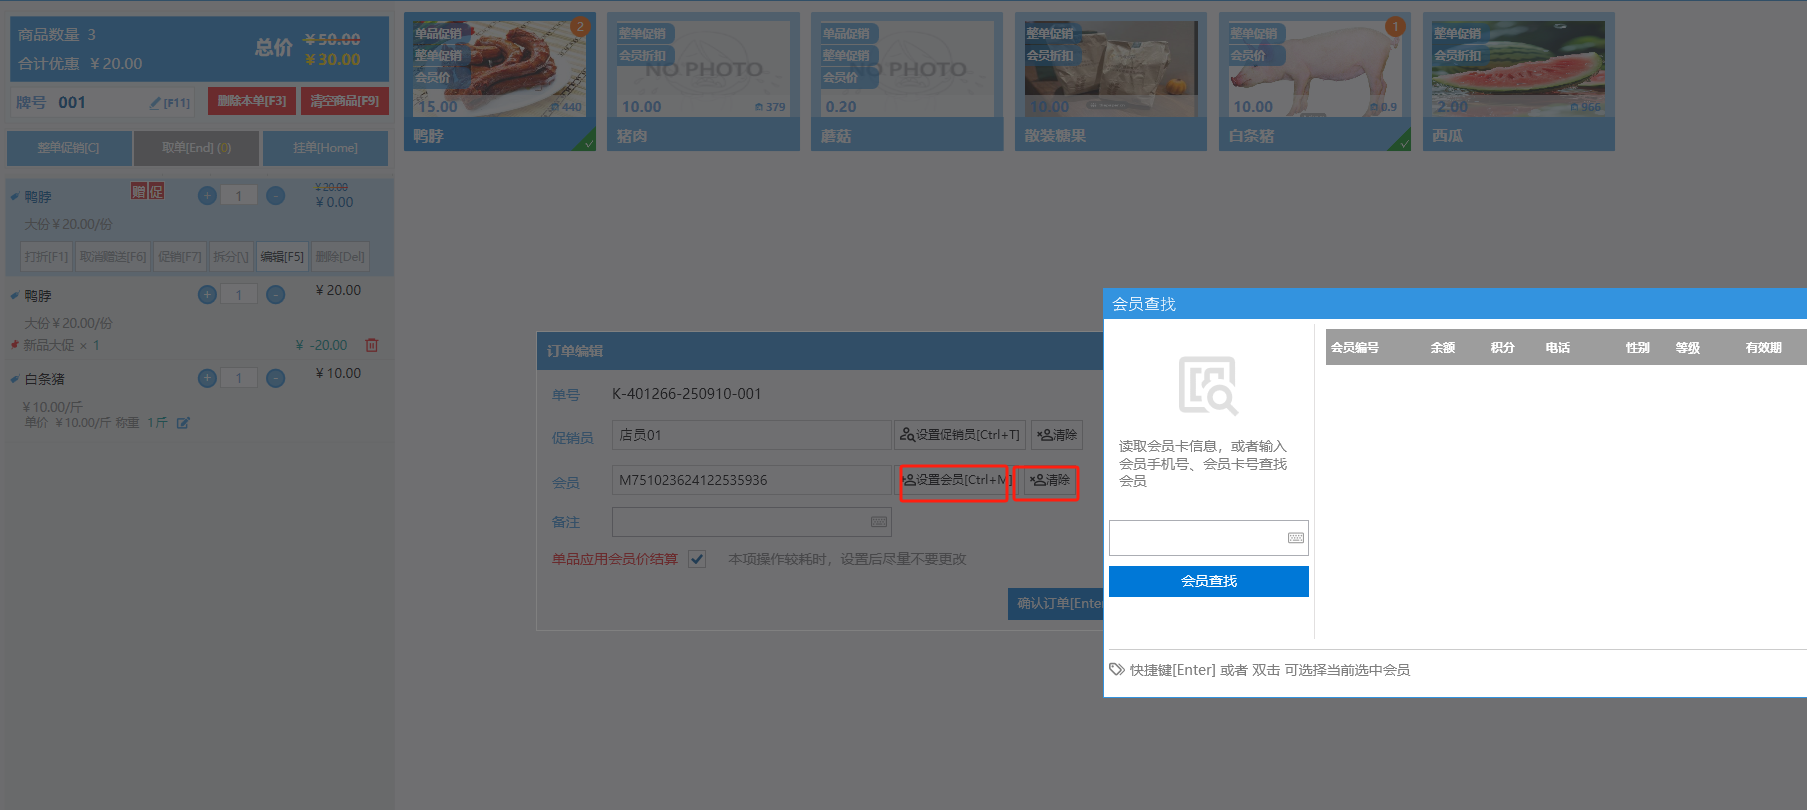This screenshot has width=1807, height=810.
Task: Click the weight edit icon under 白条猪
Action: pyautogui.click(x=183, y=423)
